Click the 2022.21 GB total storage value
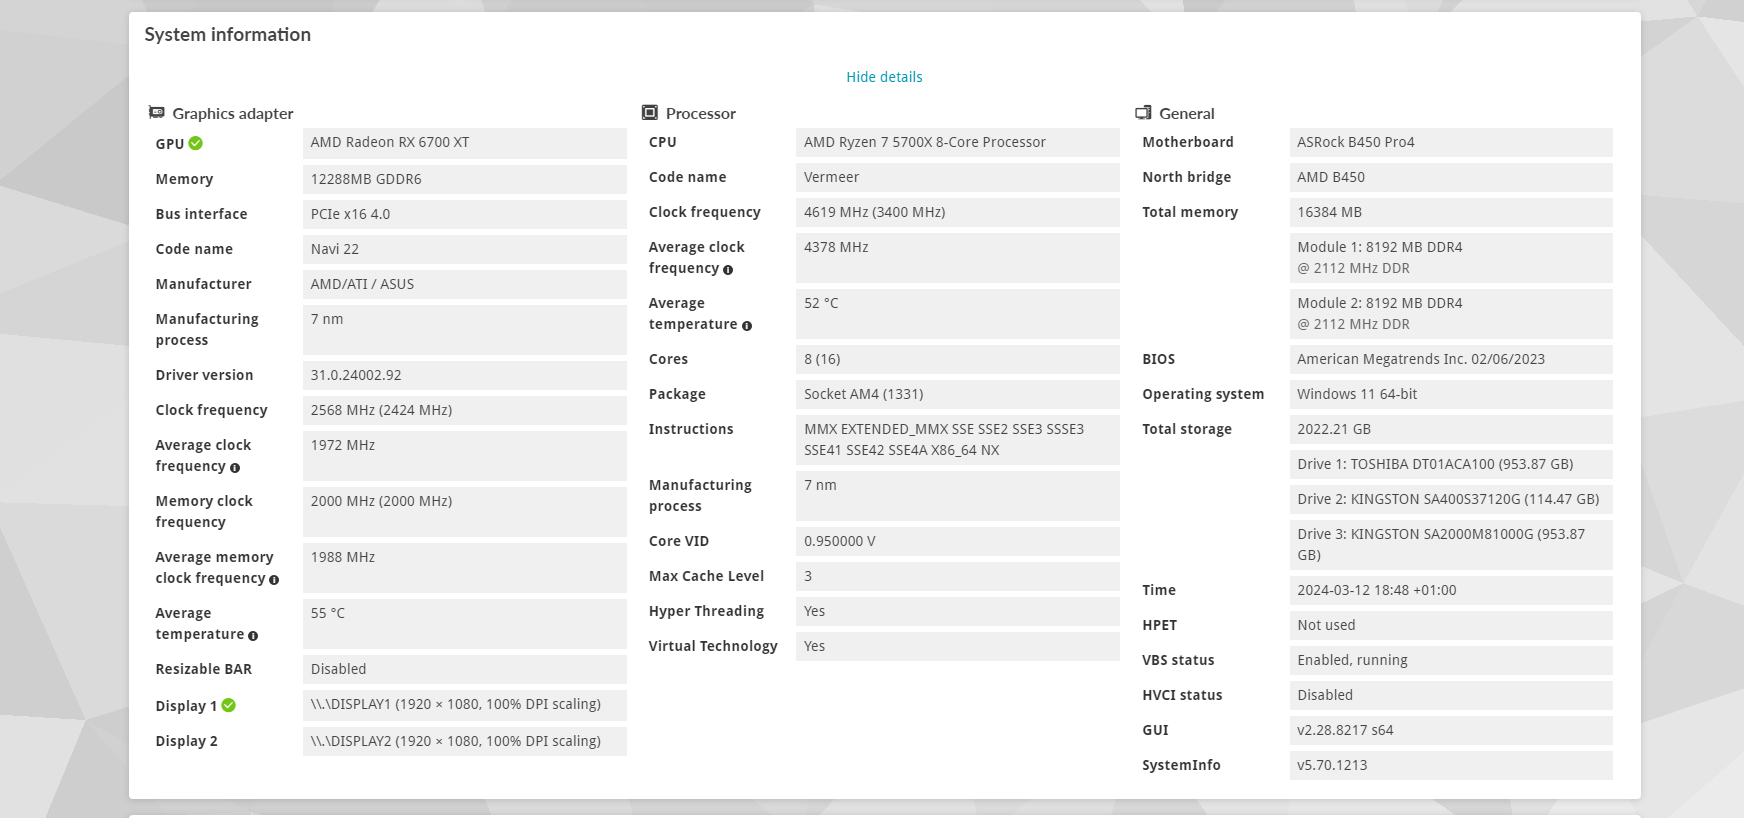This screenshot has height=818, width=1744. click(1451, 429)
